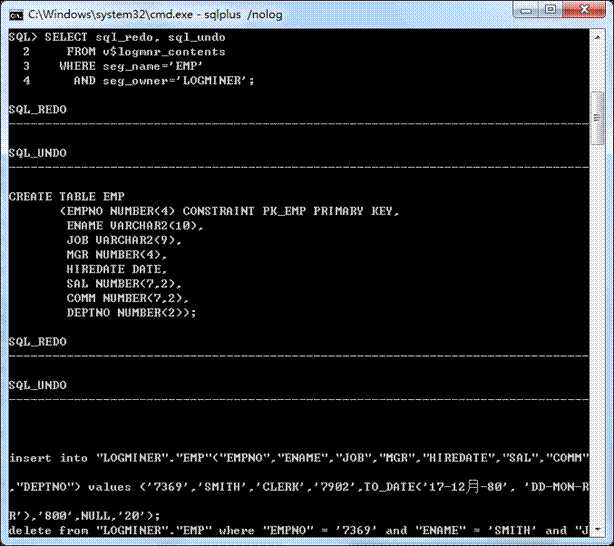Click the 'DEPTNO NUMBER(2));' line
The height and width of the screenshot is (546, 614).
click(131, 313)
